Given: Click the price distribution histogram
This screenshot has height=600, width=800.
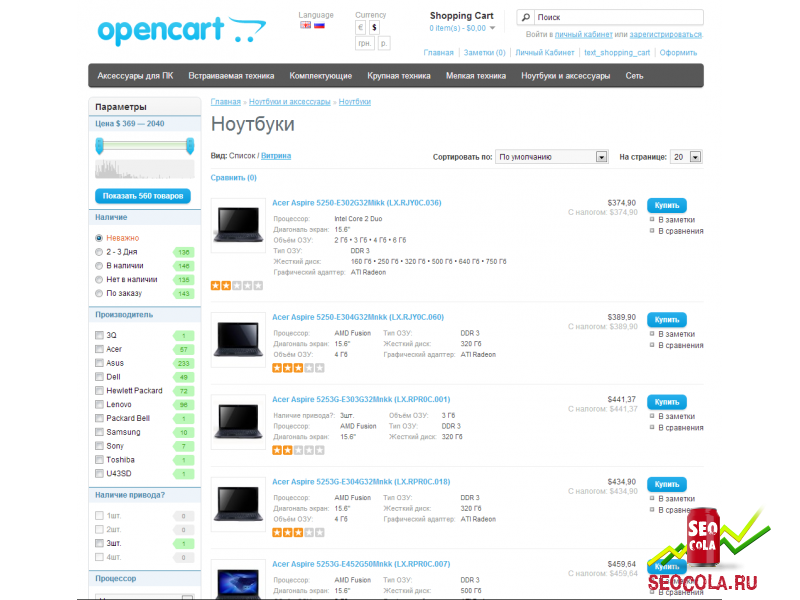Looking at the screenshot, I should [144, 169].
